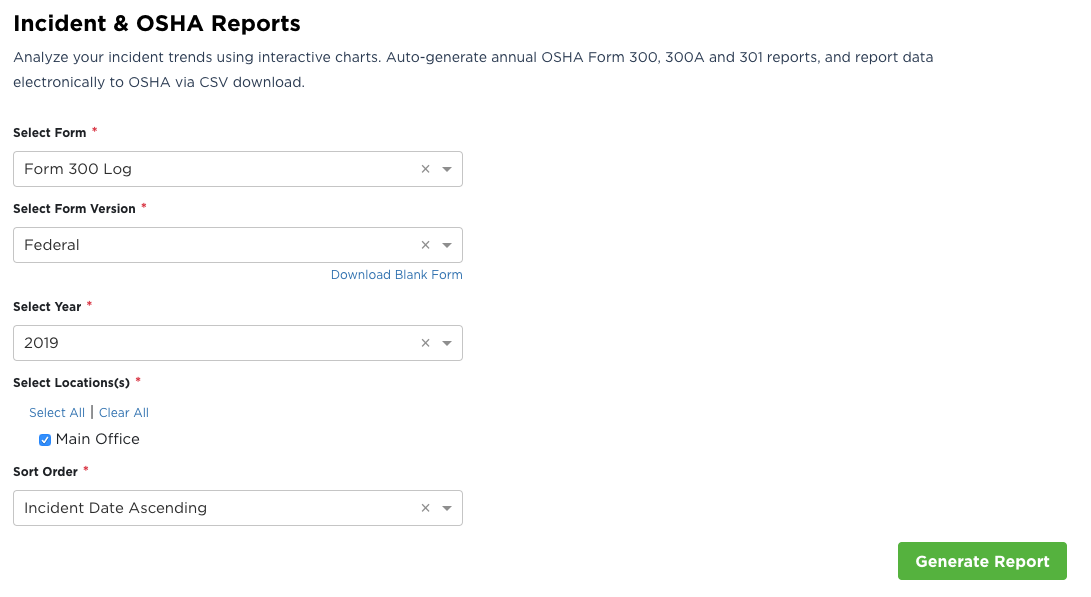
Task: Open the Select Form dropdown arrow
Action: [x=447, y=169]
